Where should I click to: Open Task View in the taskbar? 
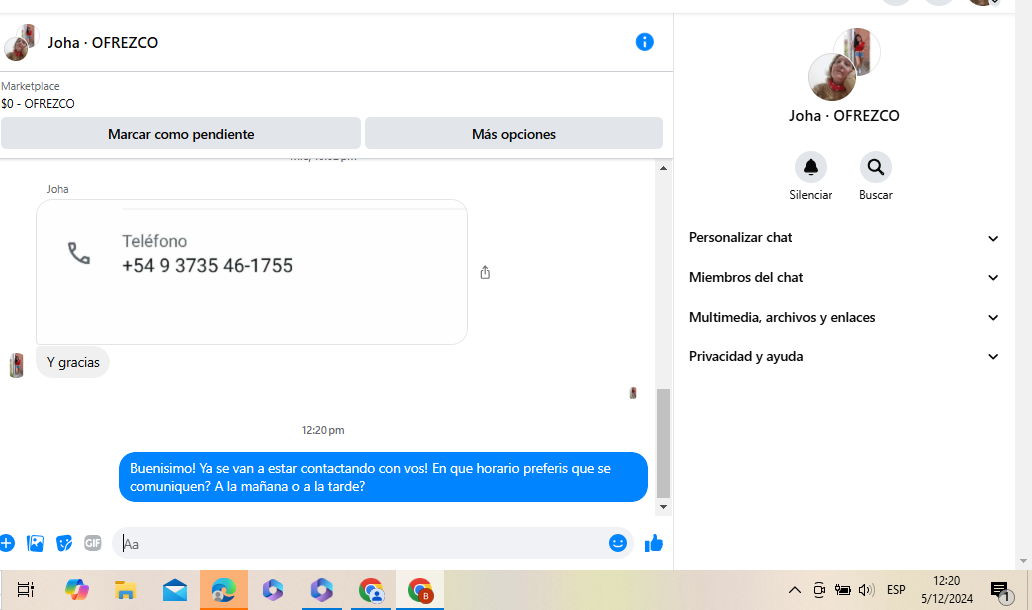pos(26,590)
